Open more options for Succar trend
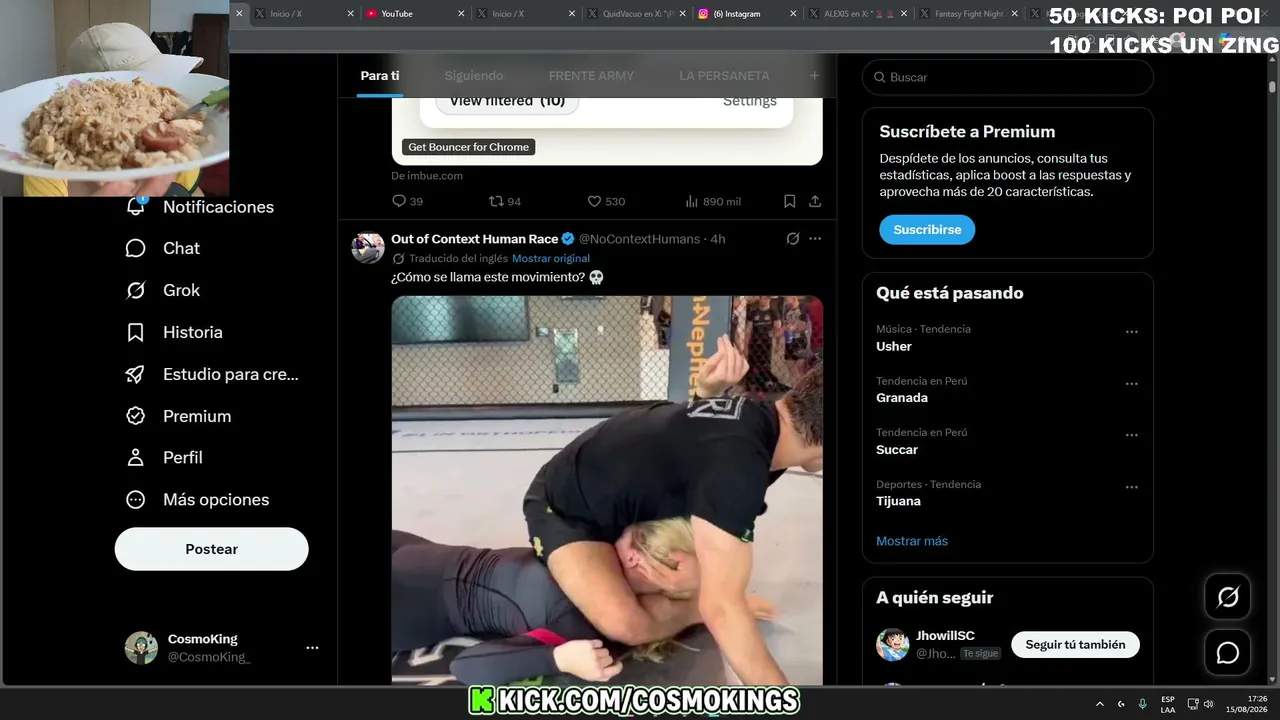 point(1132,436)
